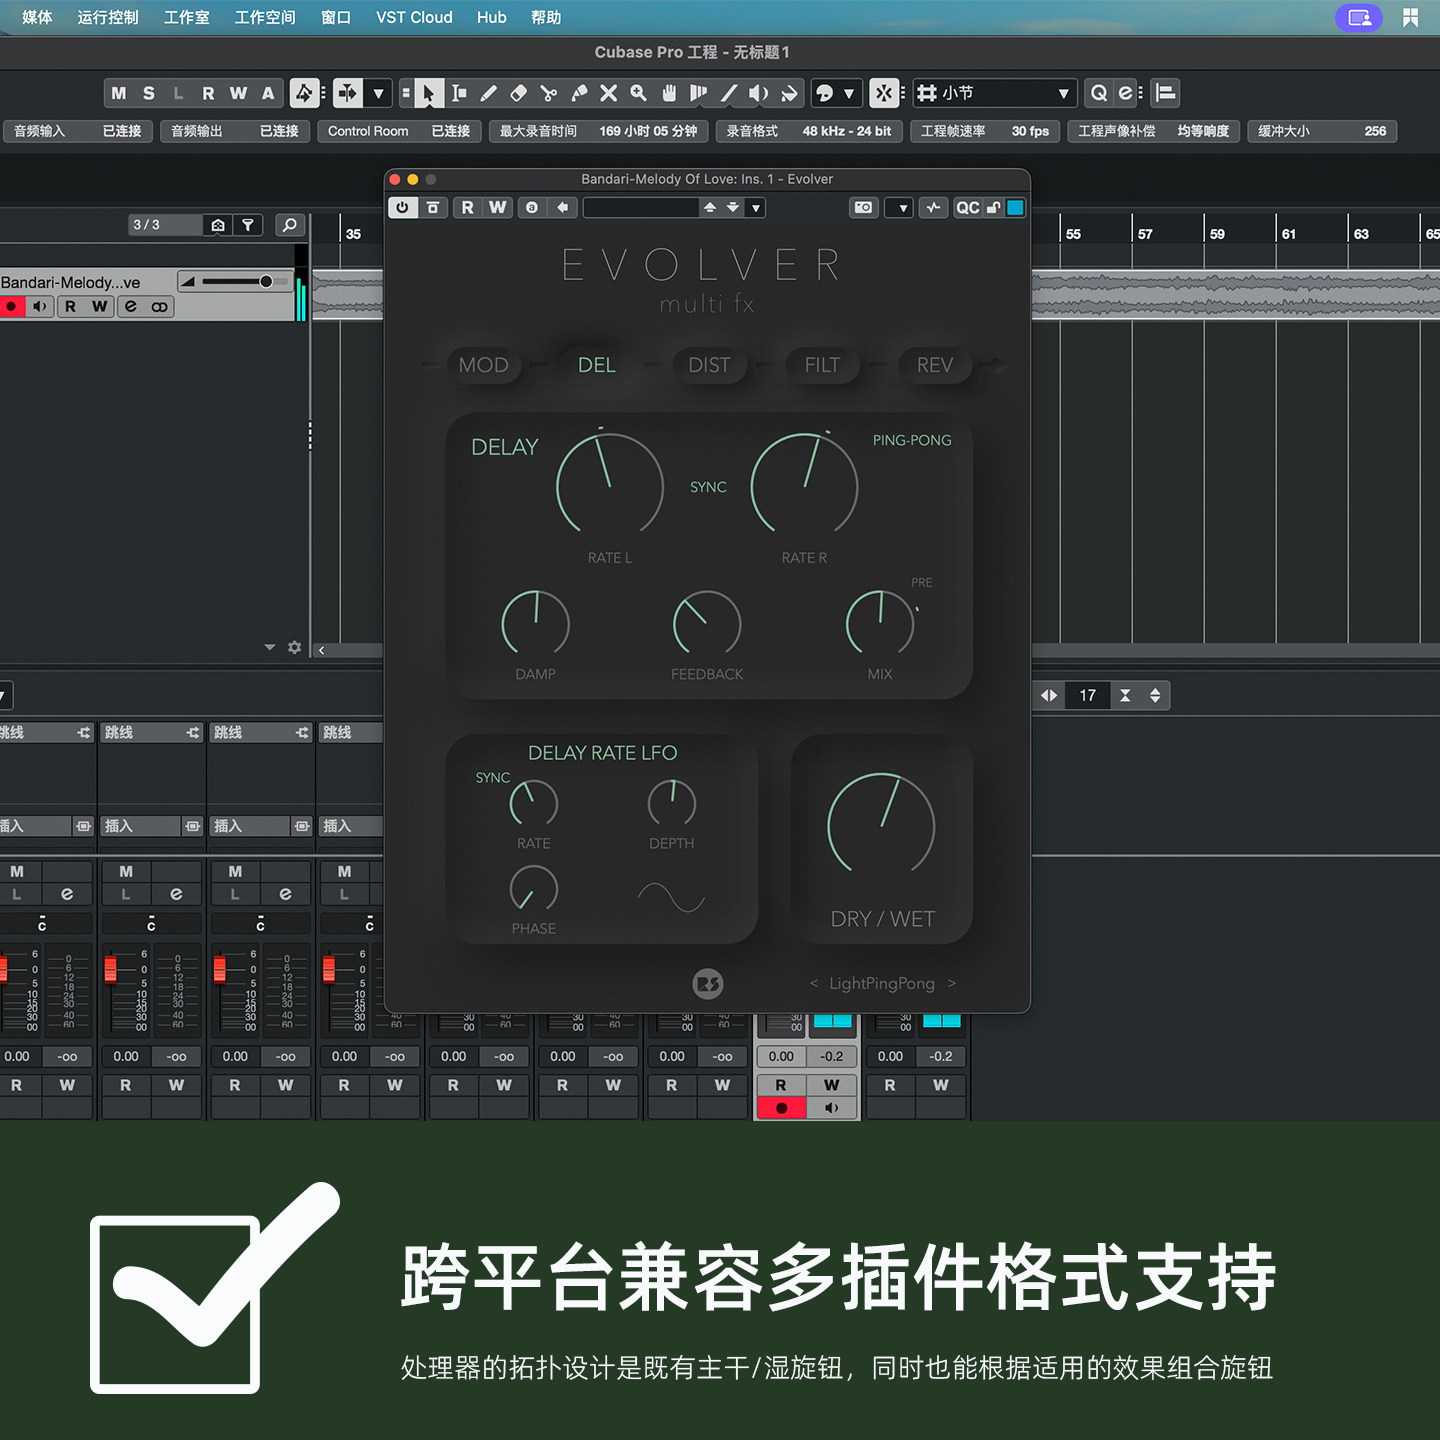Select the Object Selection arrow tool
1440x1440 pixels.
428,93
